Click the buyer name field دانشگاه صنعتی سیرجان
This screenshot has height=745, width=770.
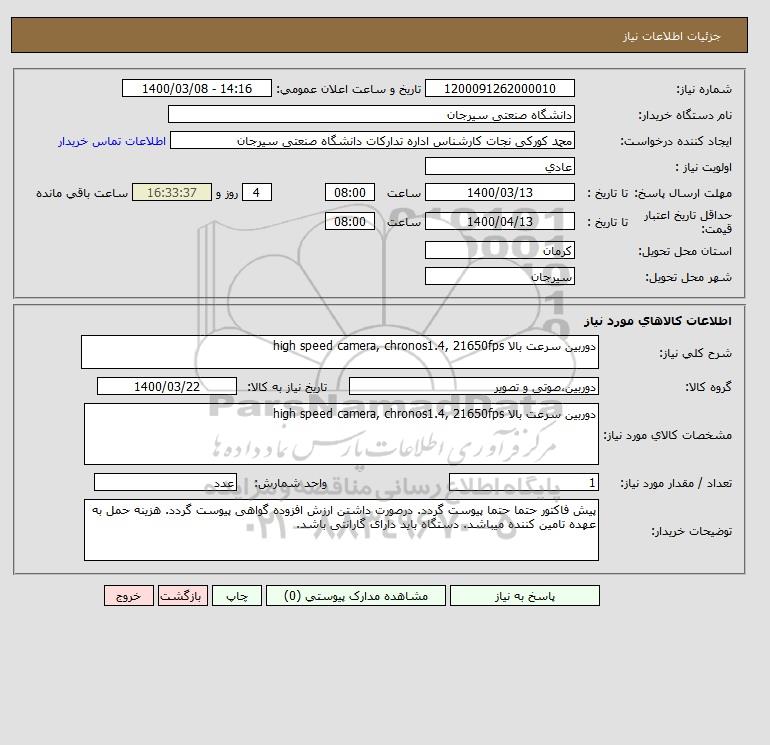coord(371,114)
